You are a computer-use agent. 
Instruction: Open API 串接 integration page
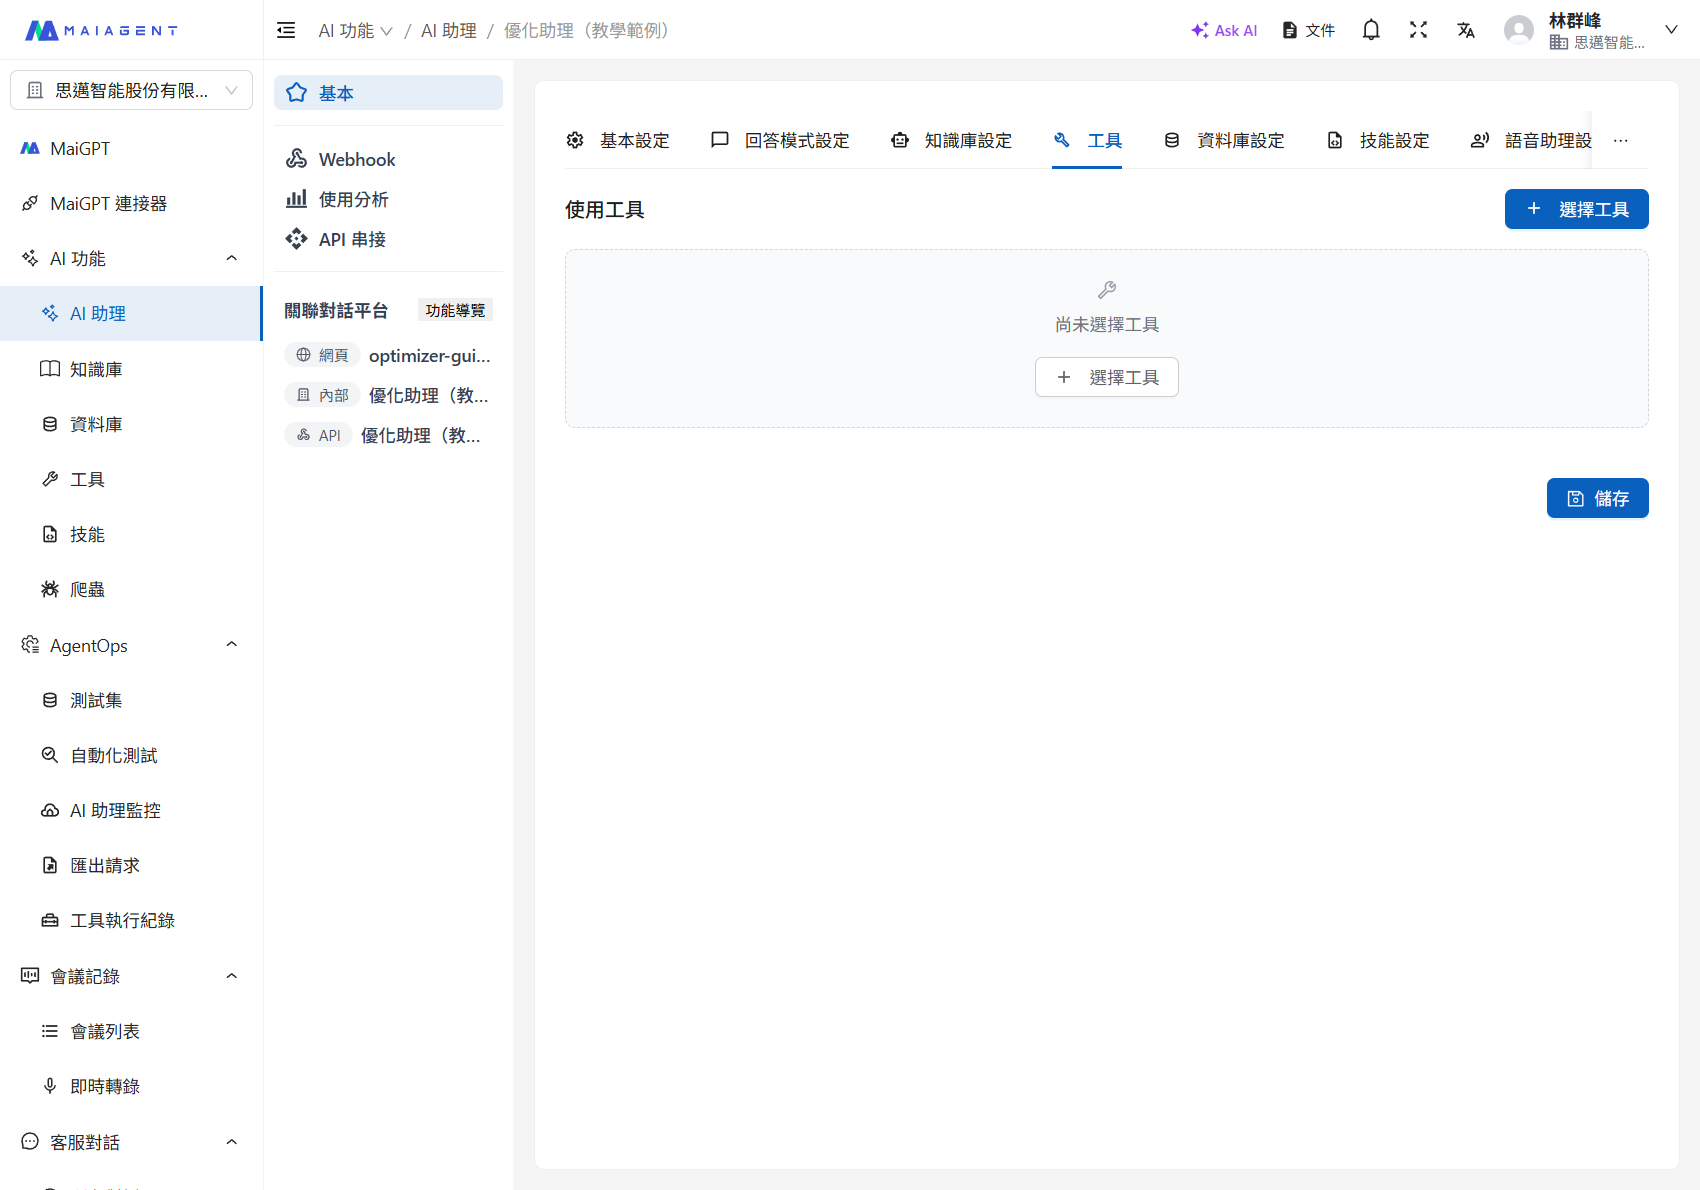point(351,239)
